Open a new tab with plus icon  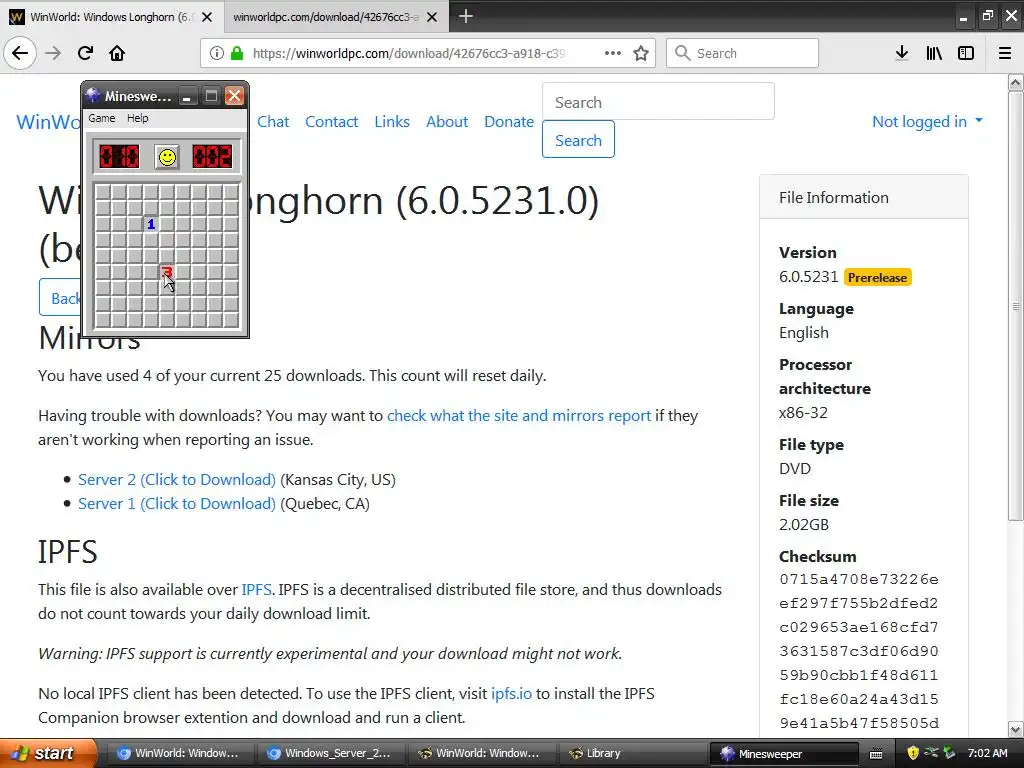tap(466, 16)
